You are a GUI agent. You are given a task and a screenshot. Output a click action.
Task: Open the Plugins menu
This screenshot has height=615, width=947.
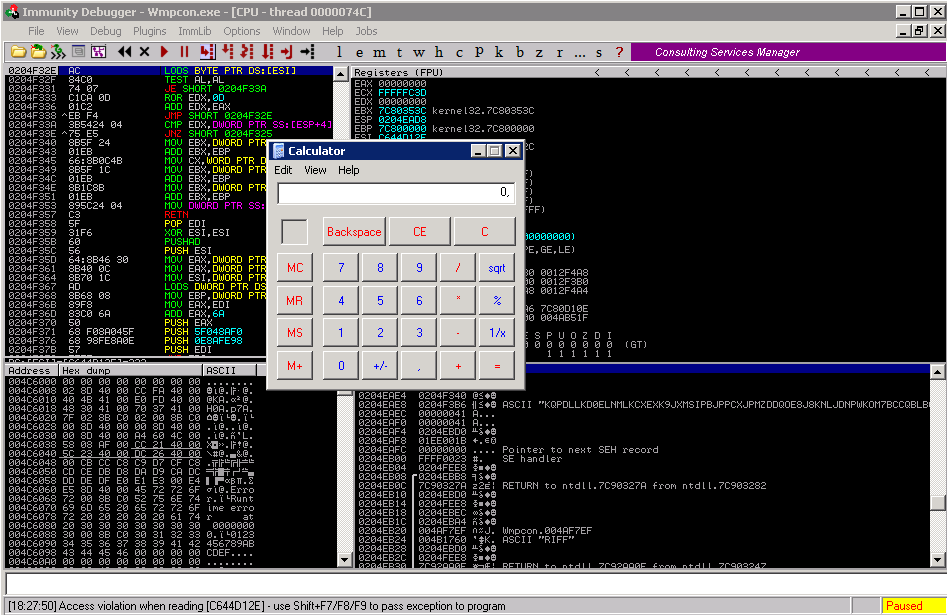coord(149,31)
